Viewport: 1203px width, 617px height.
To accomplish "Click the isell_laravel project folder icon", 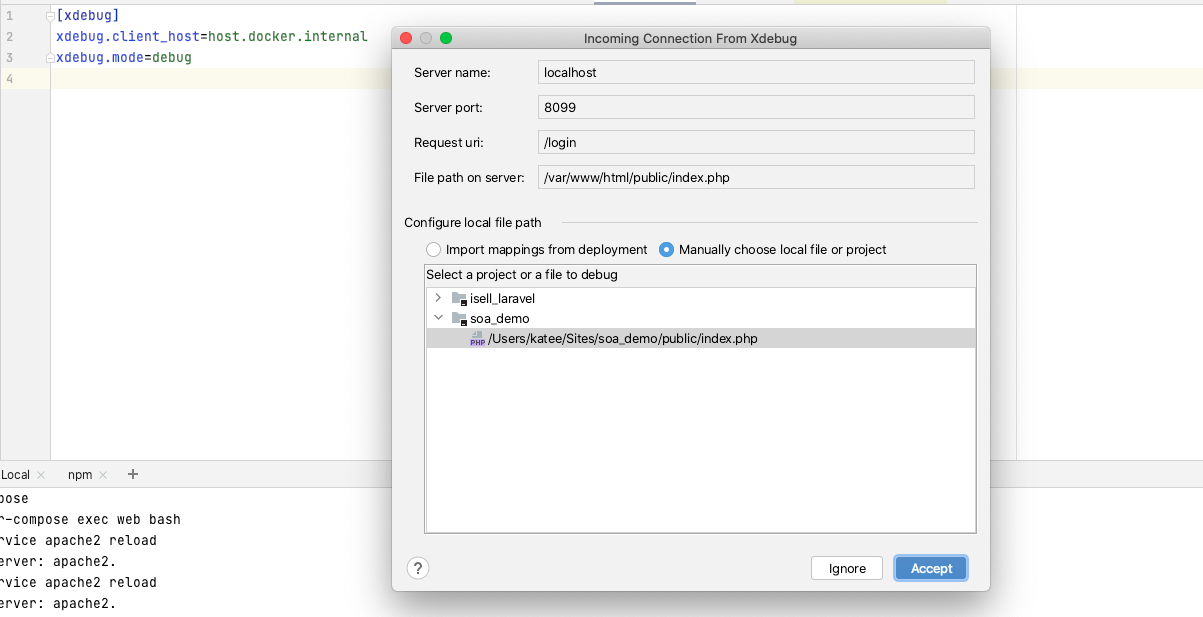I will click(459, 298).
